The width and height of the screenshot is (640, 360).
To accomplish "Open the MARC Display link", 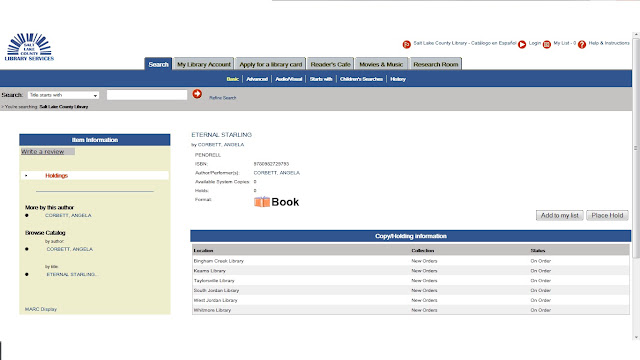I will click(41, 309).
